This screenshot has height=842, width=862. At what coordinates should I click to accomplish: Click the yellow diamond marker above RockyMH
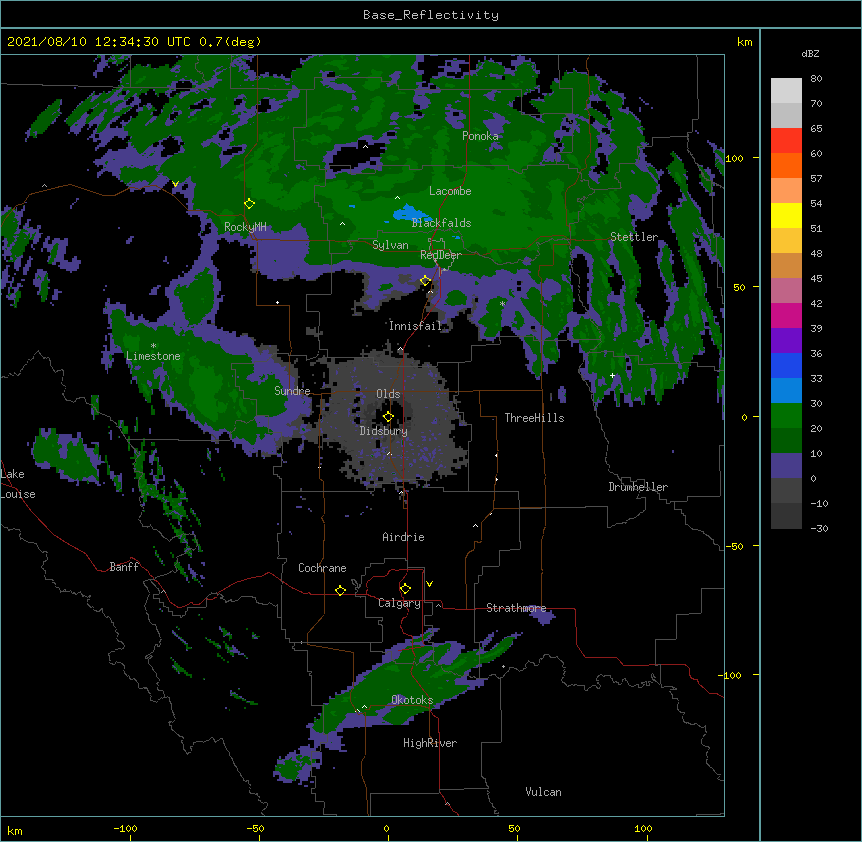249,204
